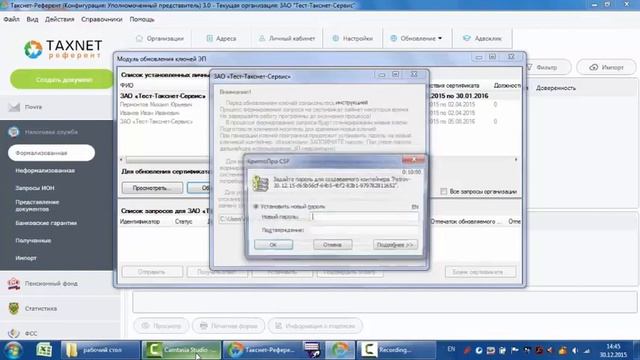Click the volume icon in the system tray
Viewport: 640px width, 360px height.
click(576, 351)
